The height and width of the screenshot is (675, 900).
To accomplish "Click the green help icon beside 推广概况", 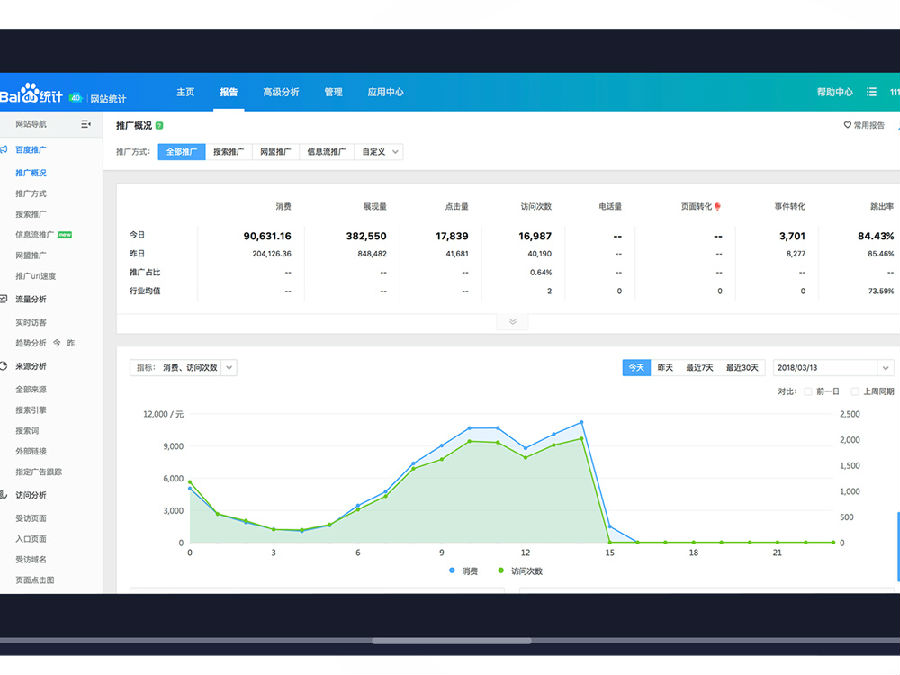I will point(160,126).
